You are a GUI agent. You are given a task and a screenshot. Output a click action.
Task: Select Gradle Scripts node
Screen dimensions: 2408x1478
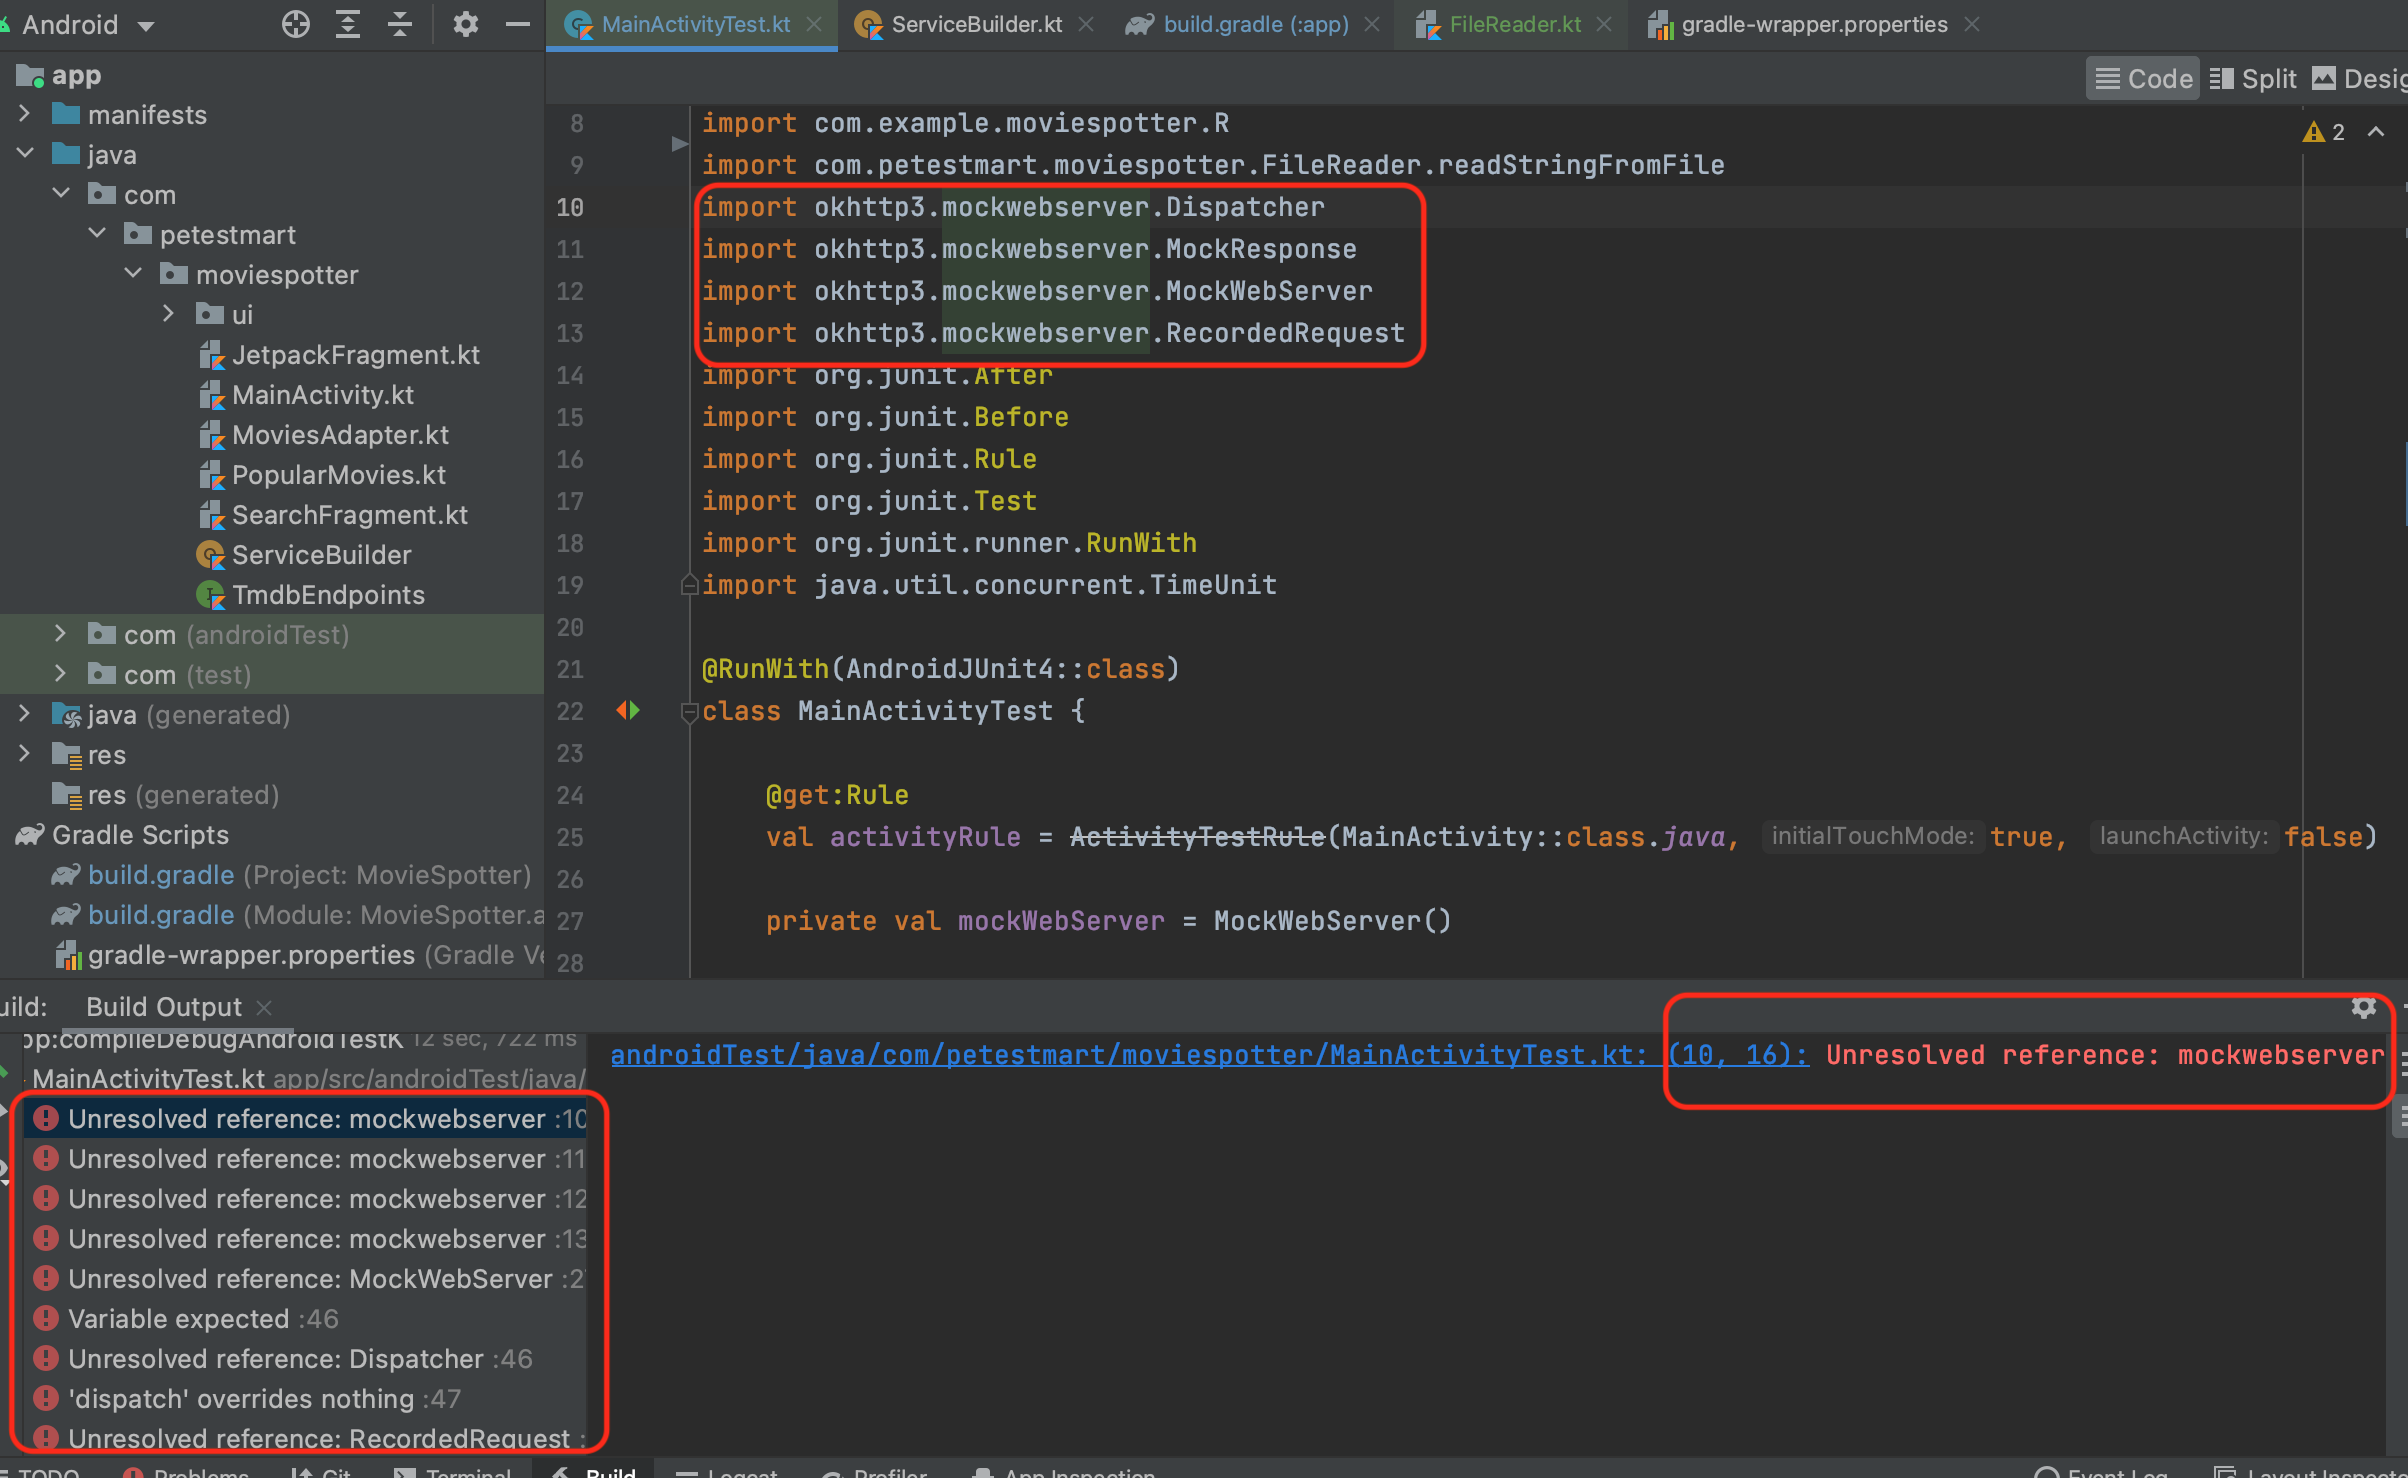(122, 835)
